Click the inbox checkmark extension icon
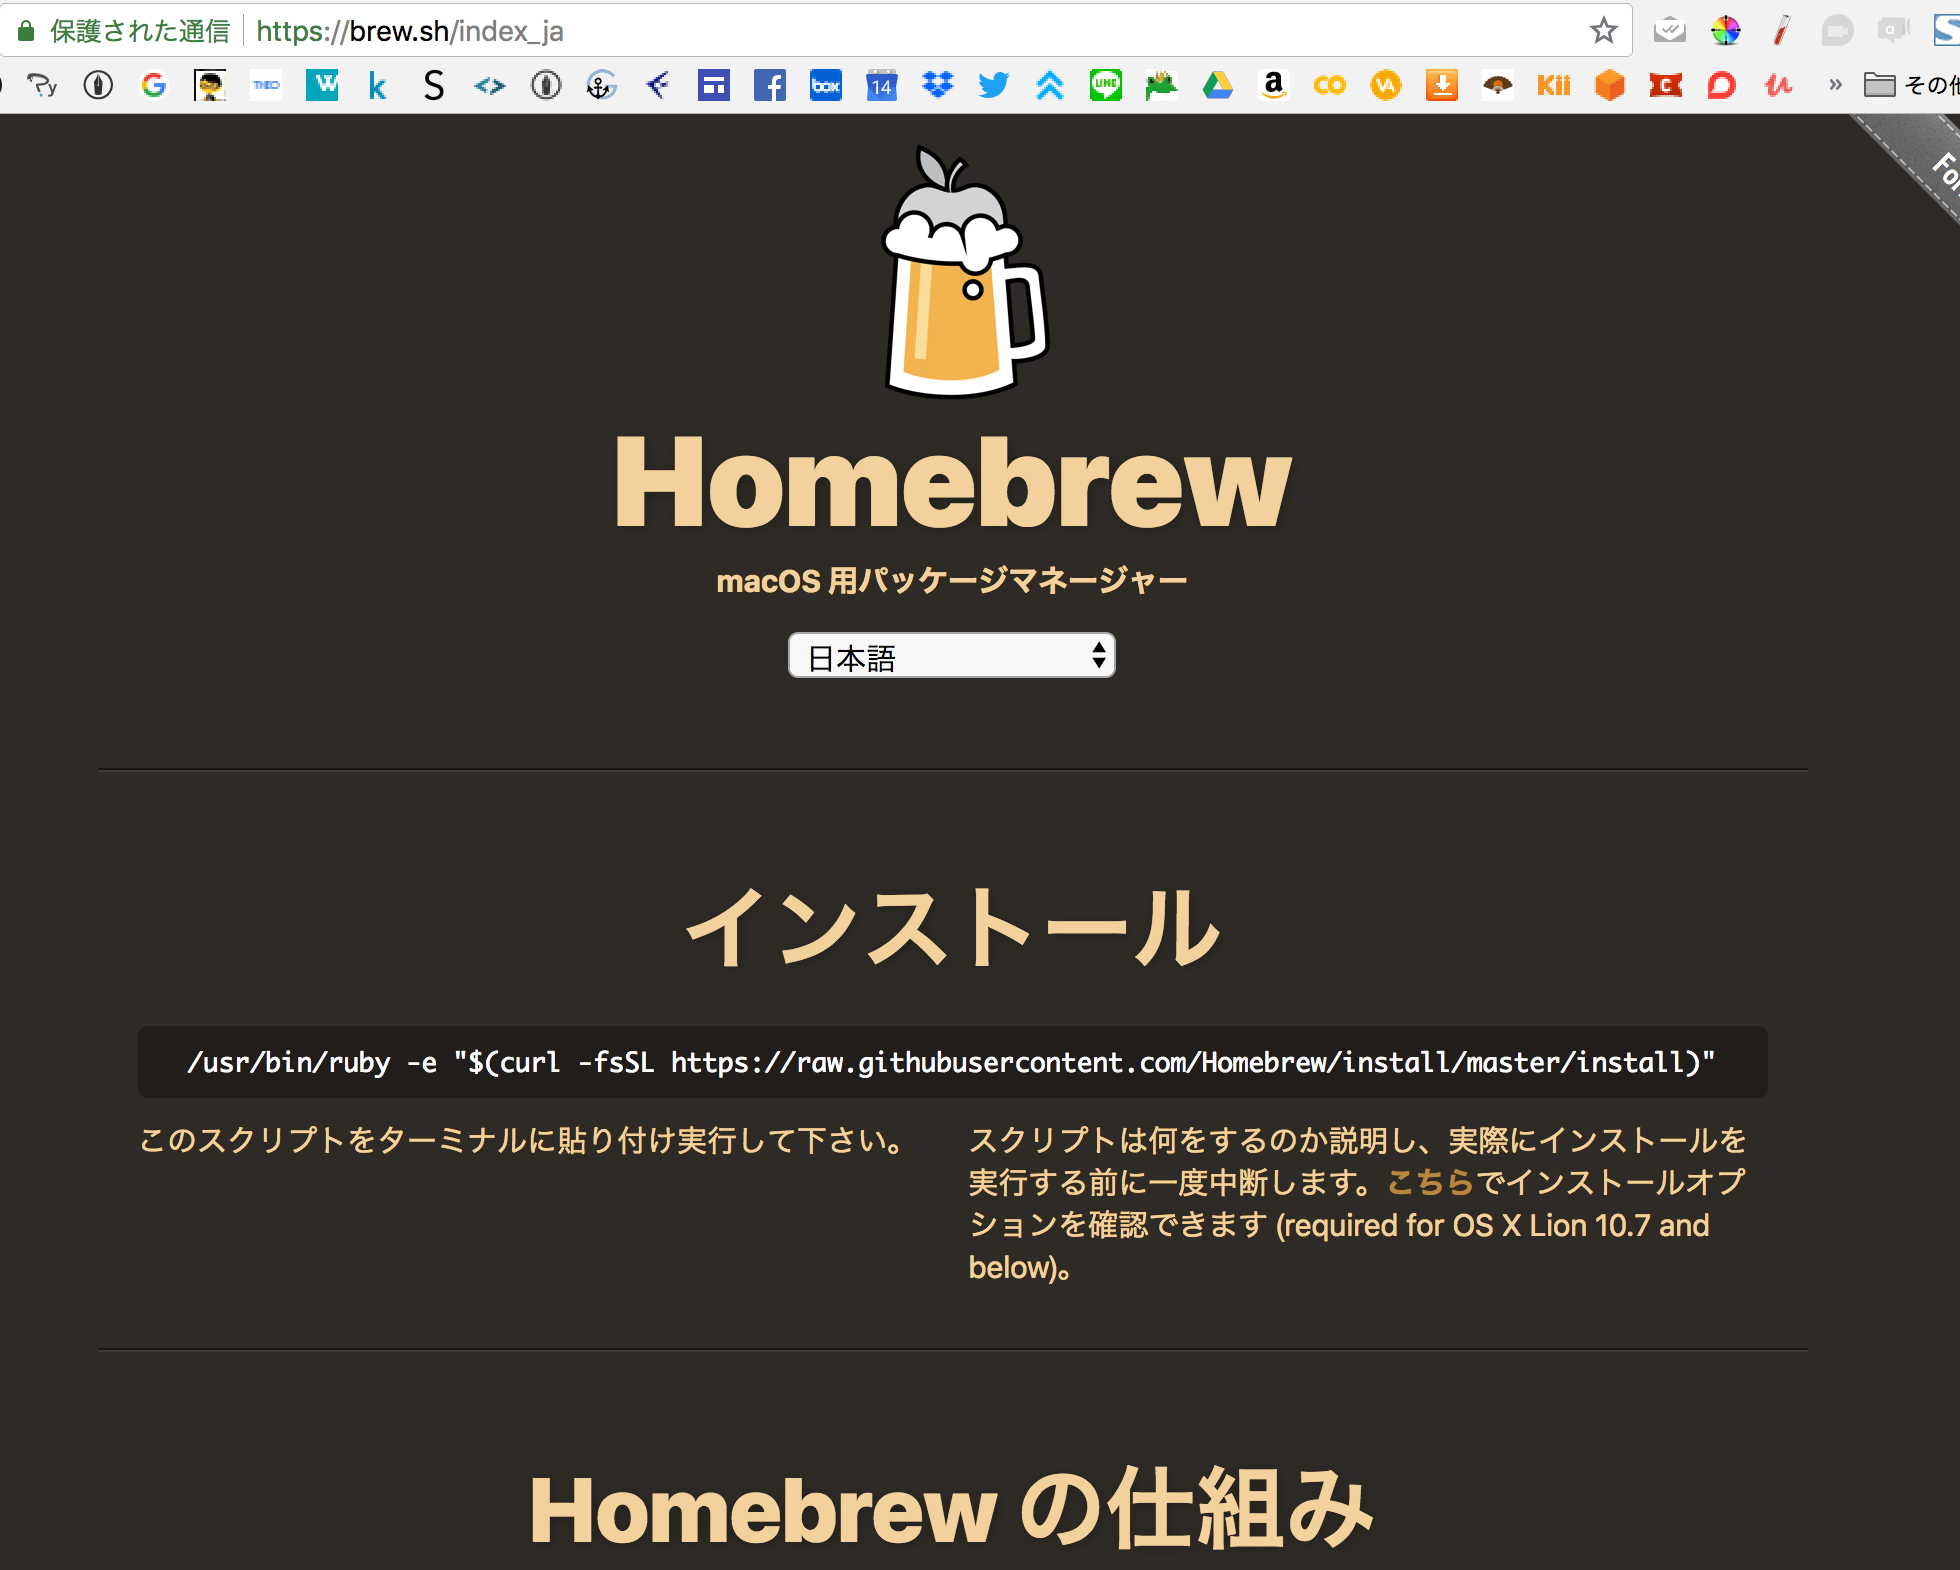The width and height of the screenshot is (1960, 1570). pyautogui.click(x=1669, y=31)
